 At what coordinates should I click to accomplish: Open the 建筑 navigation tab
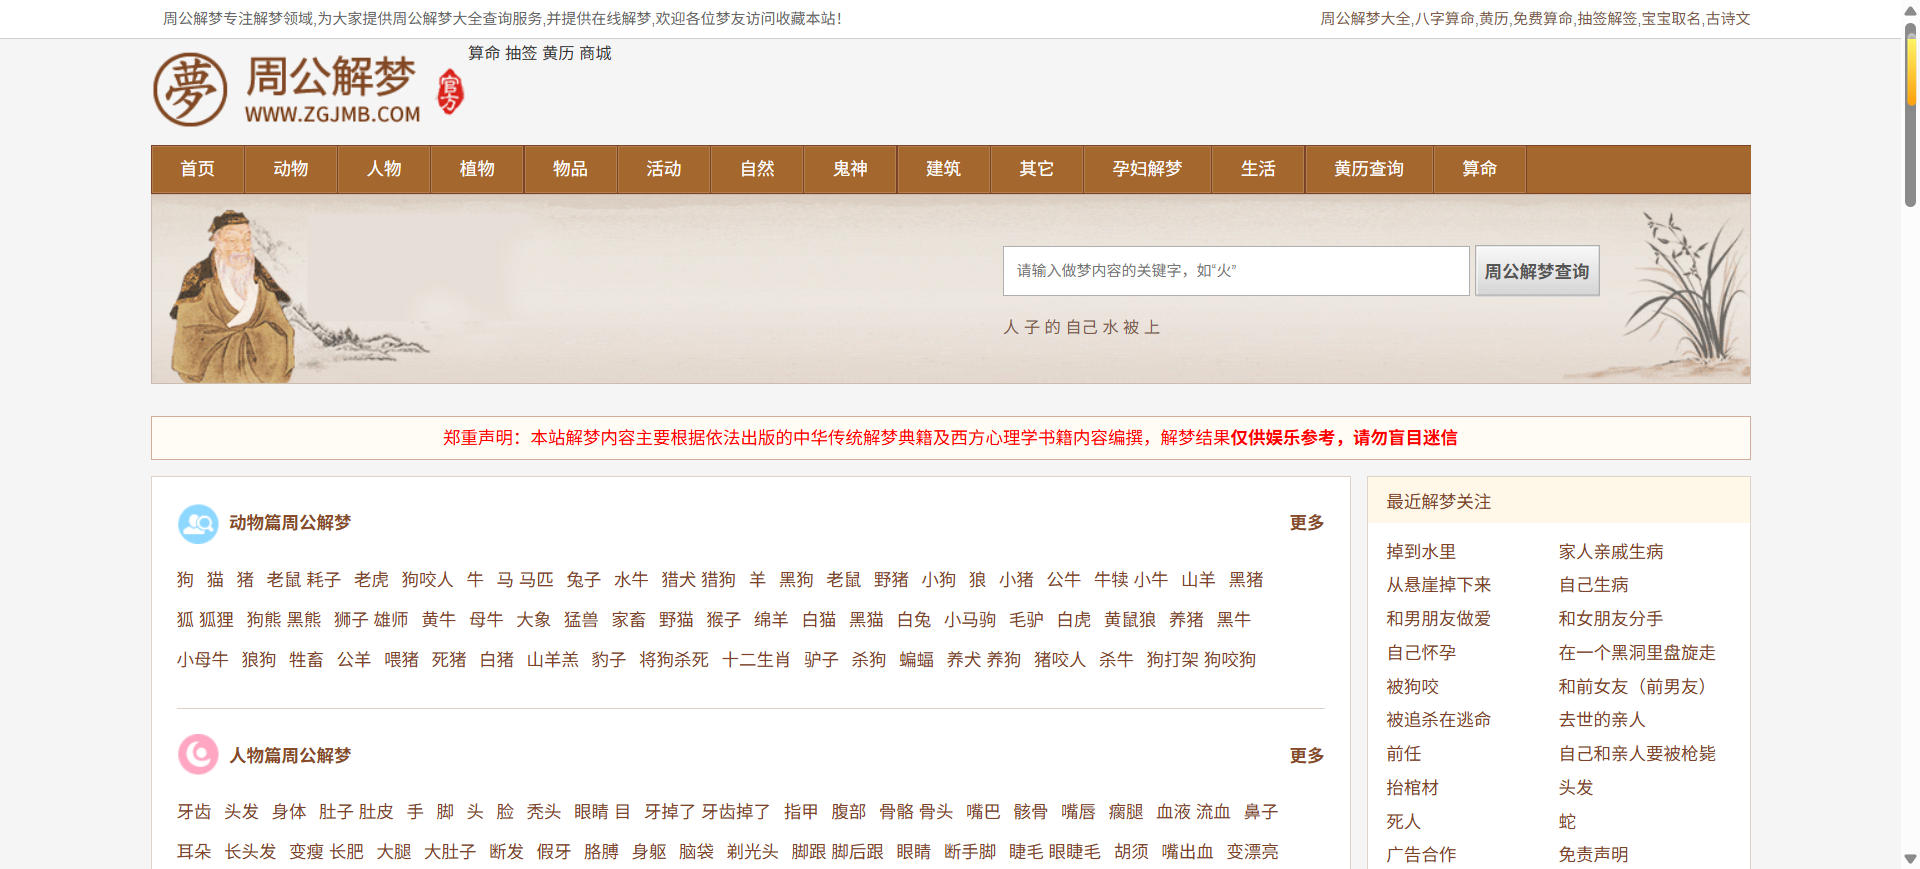(x=943, y=169)
